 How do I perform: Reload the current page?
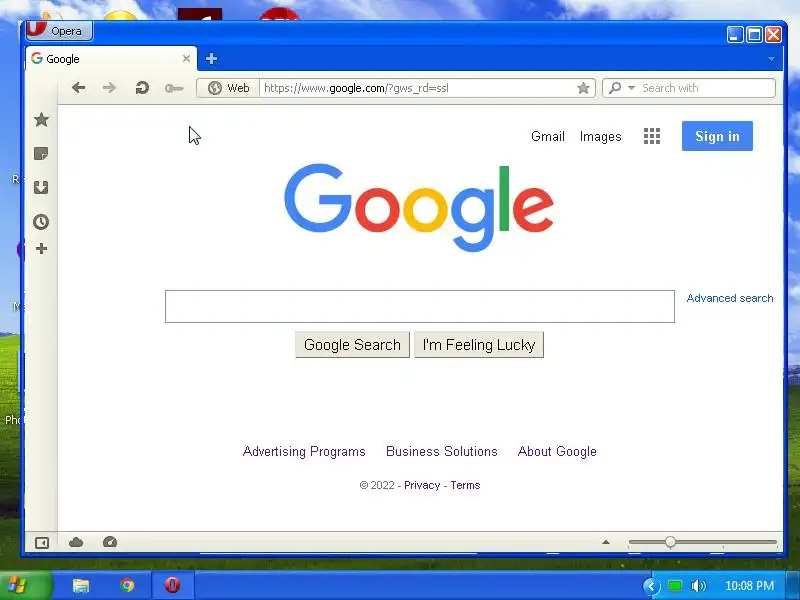[x=142, y=88]
